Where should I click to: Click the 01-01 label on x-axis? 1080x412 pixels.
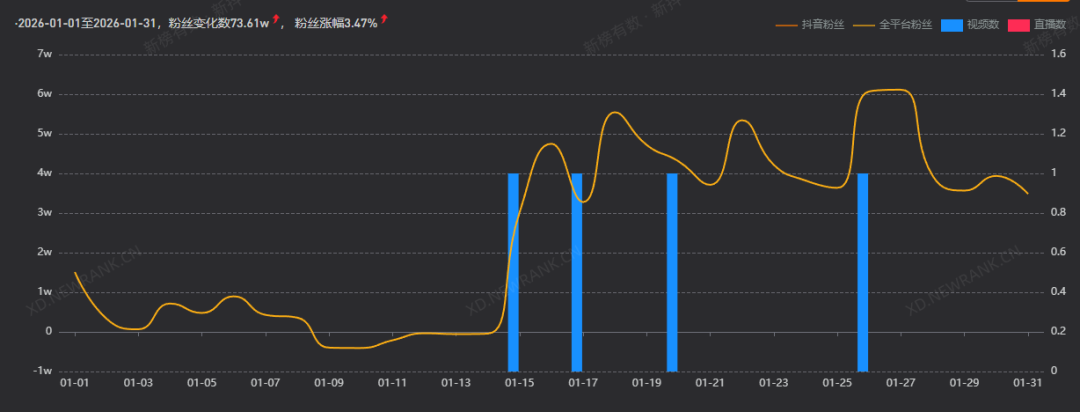75,382
